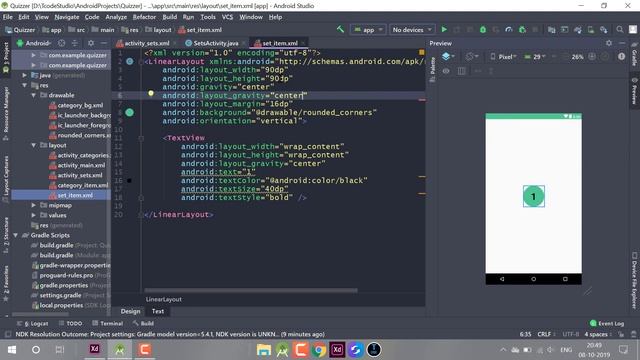The height and width of the screenshot is (360, 640).
Task: Open AVD Manager icon in toolbar
Action: click(591, 29)
